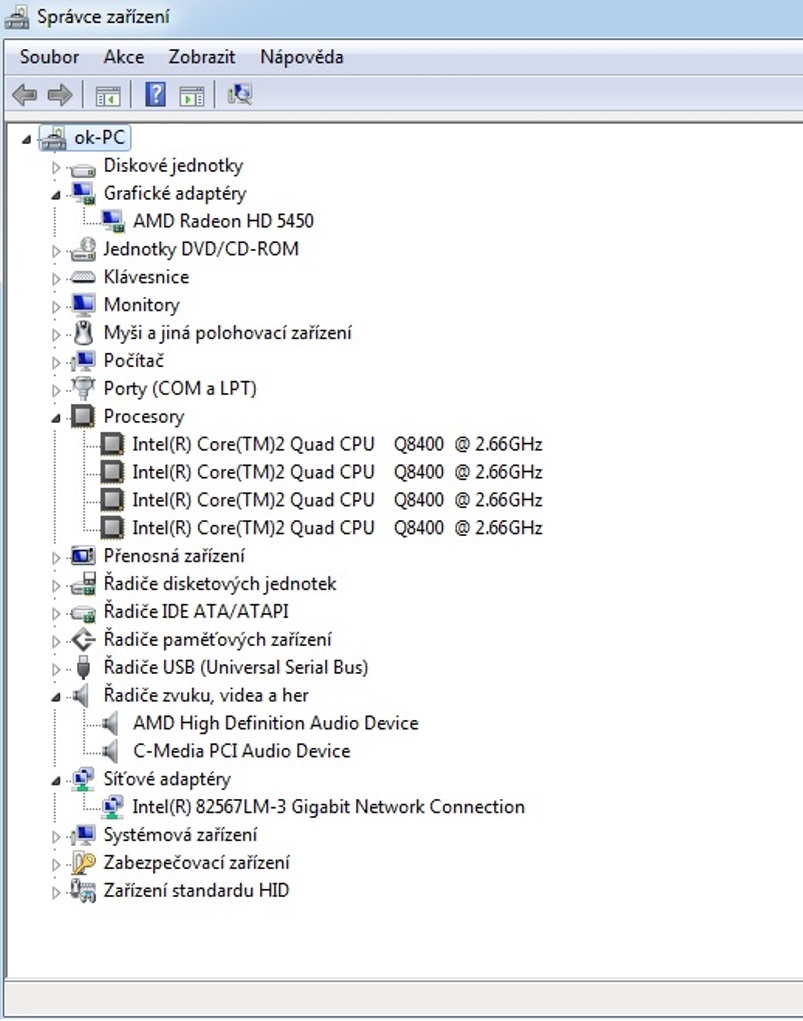This screenshot has height=1021, width=803.
Task: Collapse the Procesory category
Action: point(56,417)
